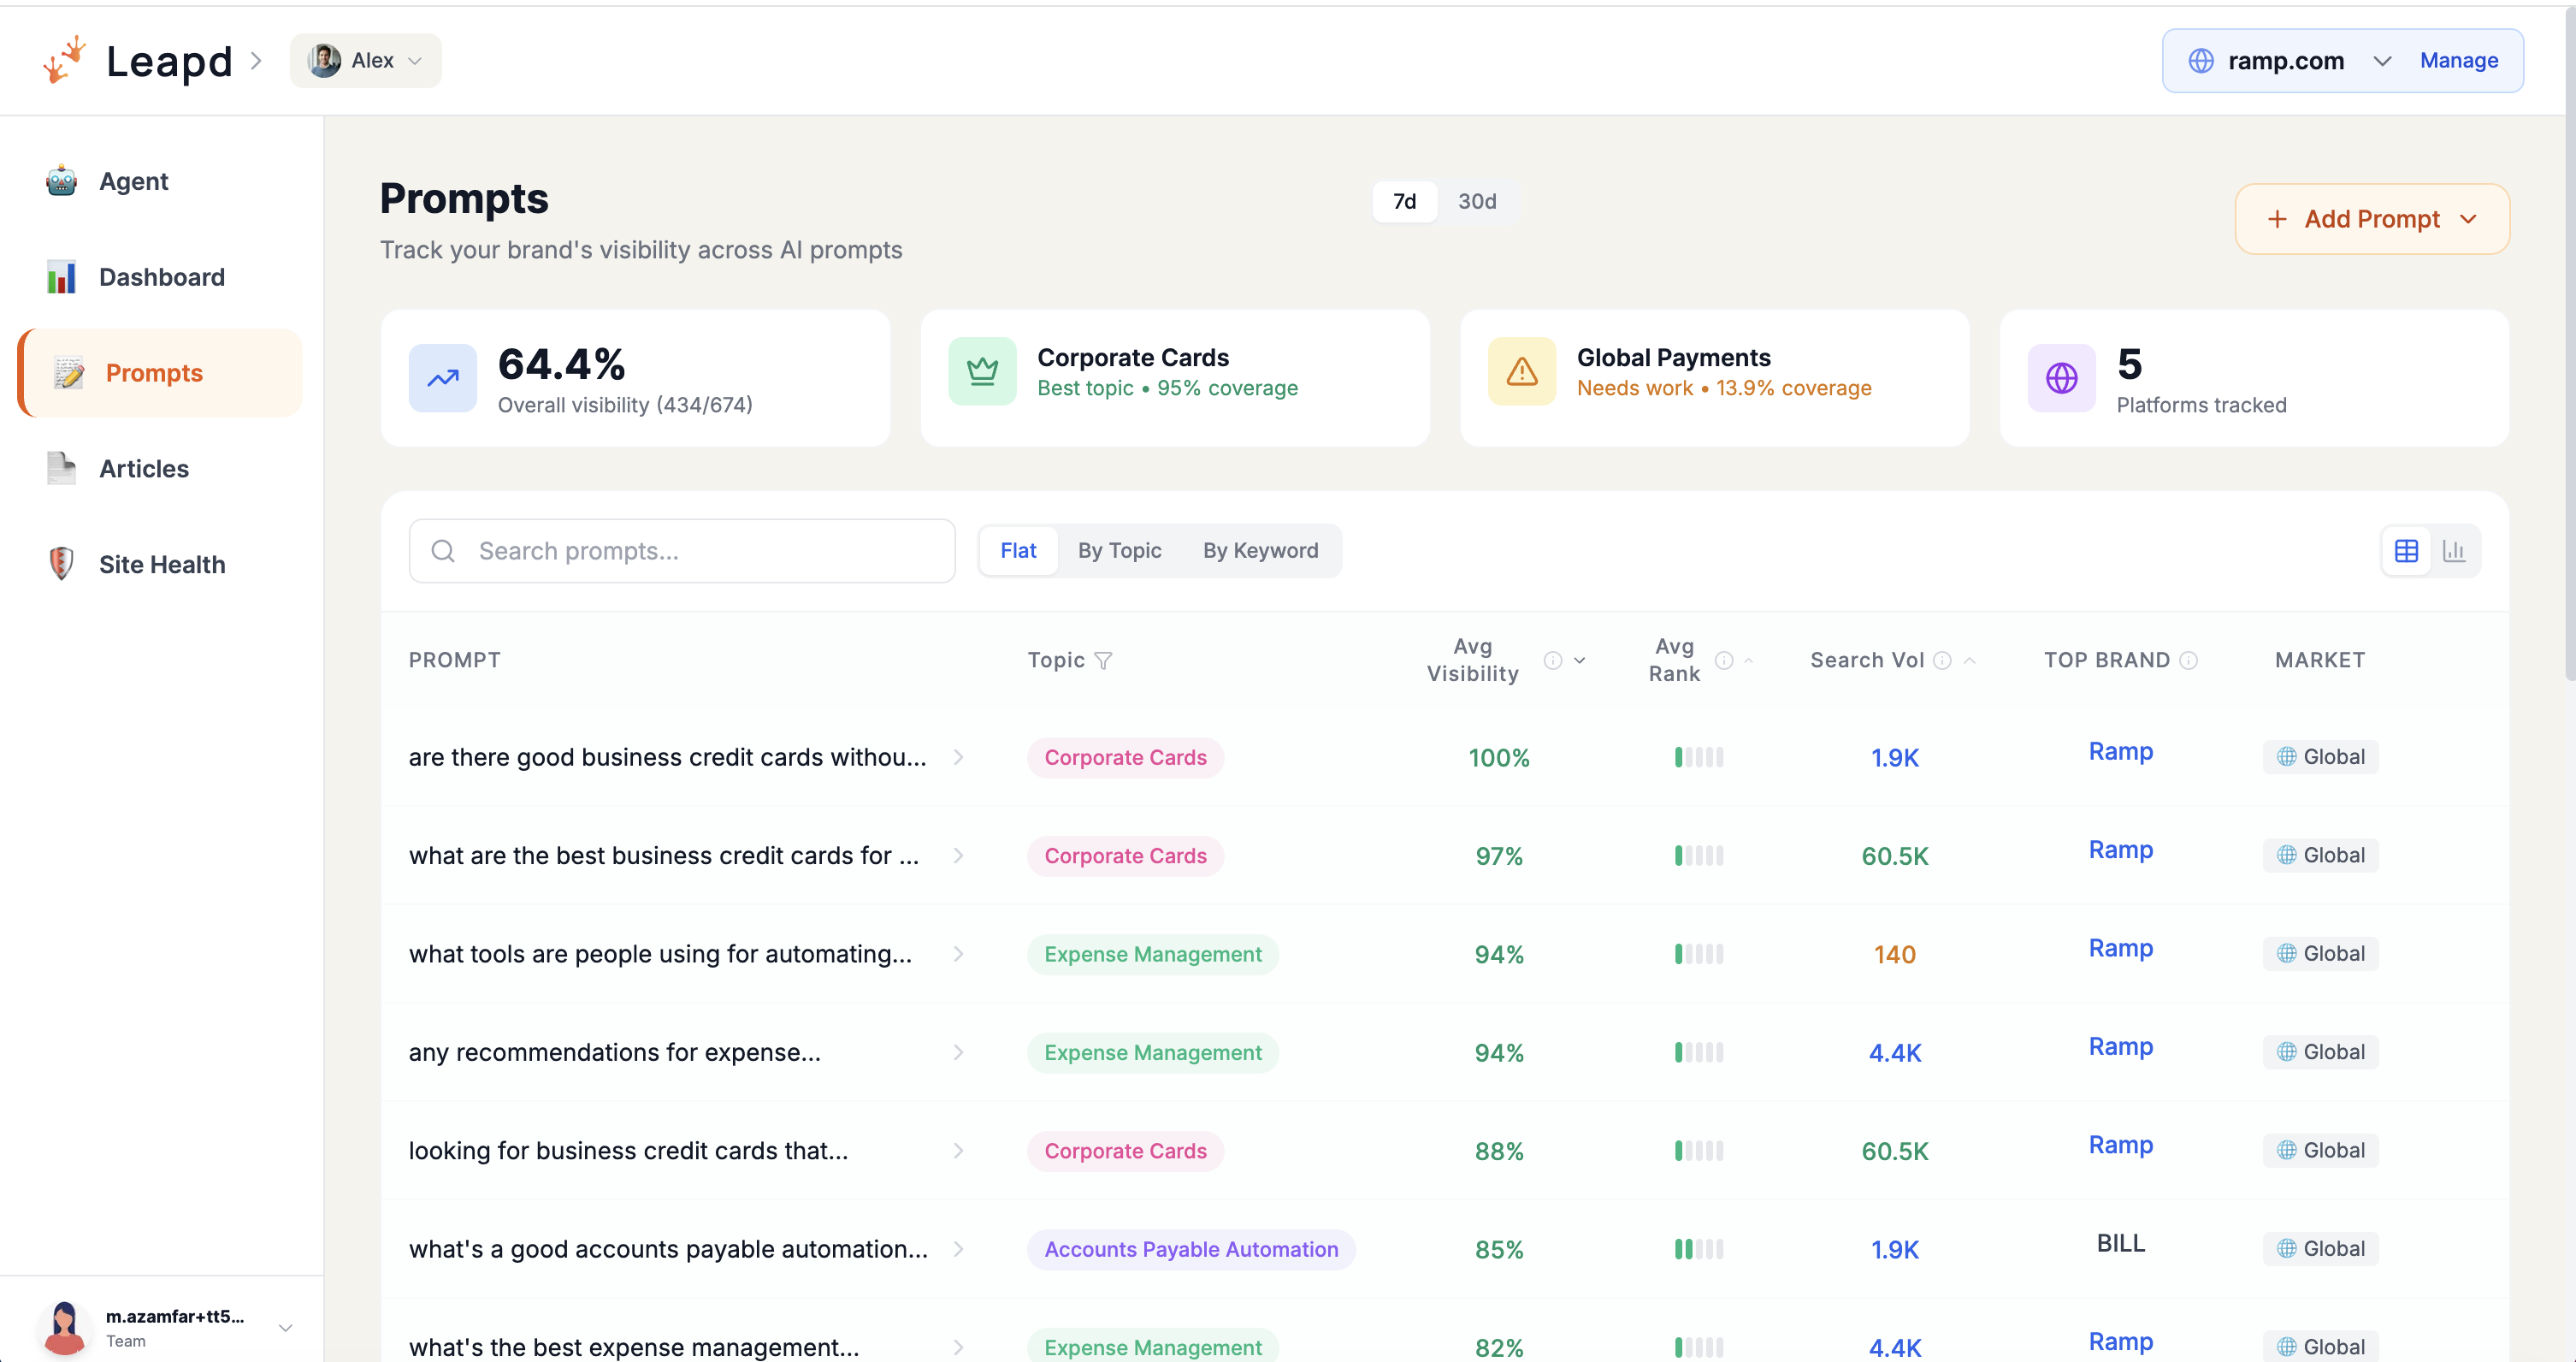Check Site Health using the shield icon
Image resolution: width=2576 pixels, height=1362 pixels.
(61, 564)
